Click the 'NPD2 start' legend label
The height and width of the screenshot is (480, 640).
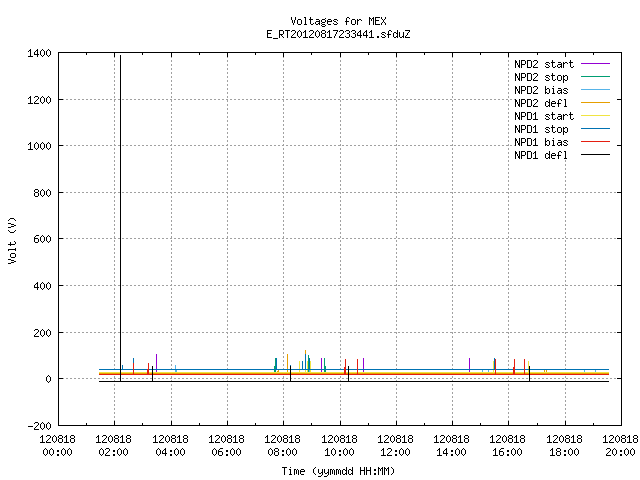point(544,64)
